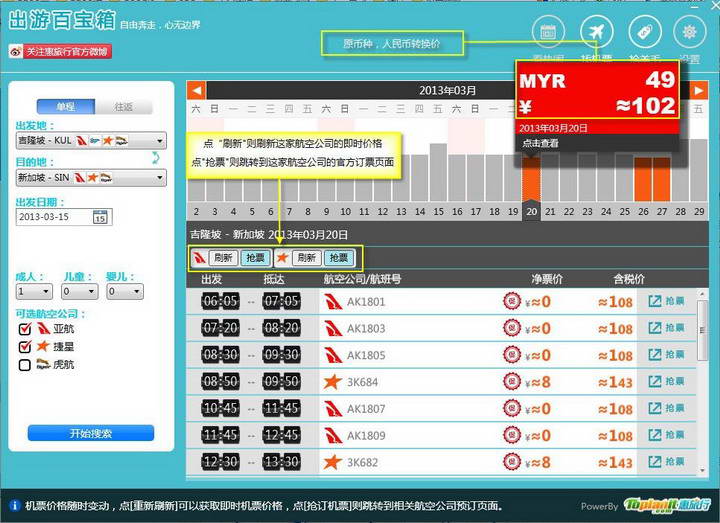This screenshot has height=523, width=720.
Task: Click AirAsia logo in AK1807 row
Action: click(333, 408)
